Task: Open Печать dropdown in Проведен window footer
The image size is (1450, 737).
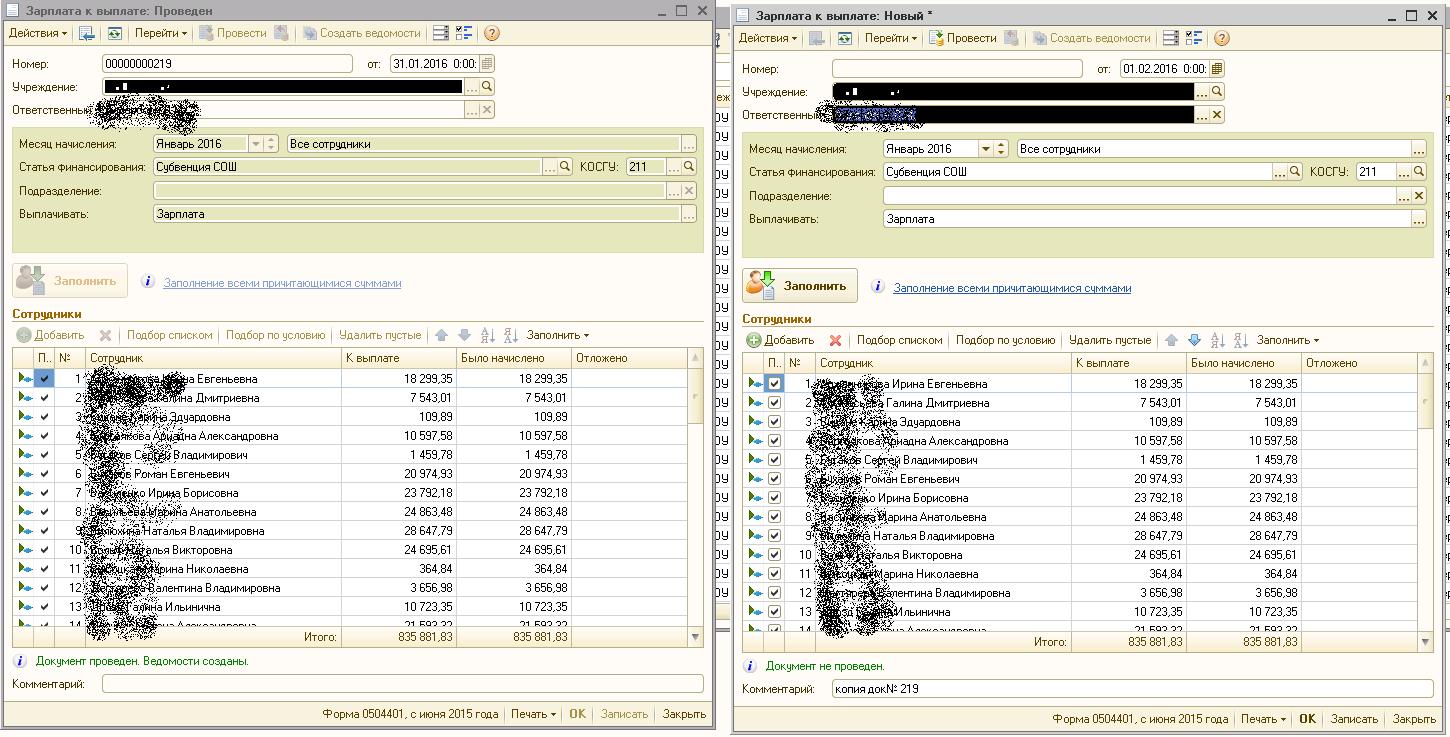Action: click(x=533, y=714)
